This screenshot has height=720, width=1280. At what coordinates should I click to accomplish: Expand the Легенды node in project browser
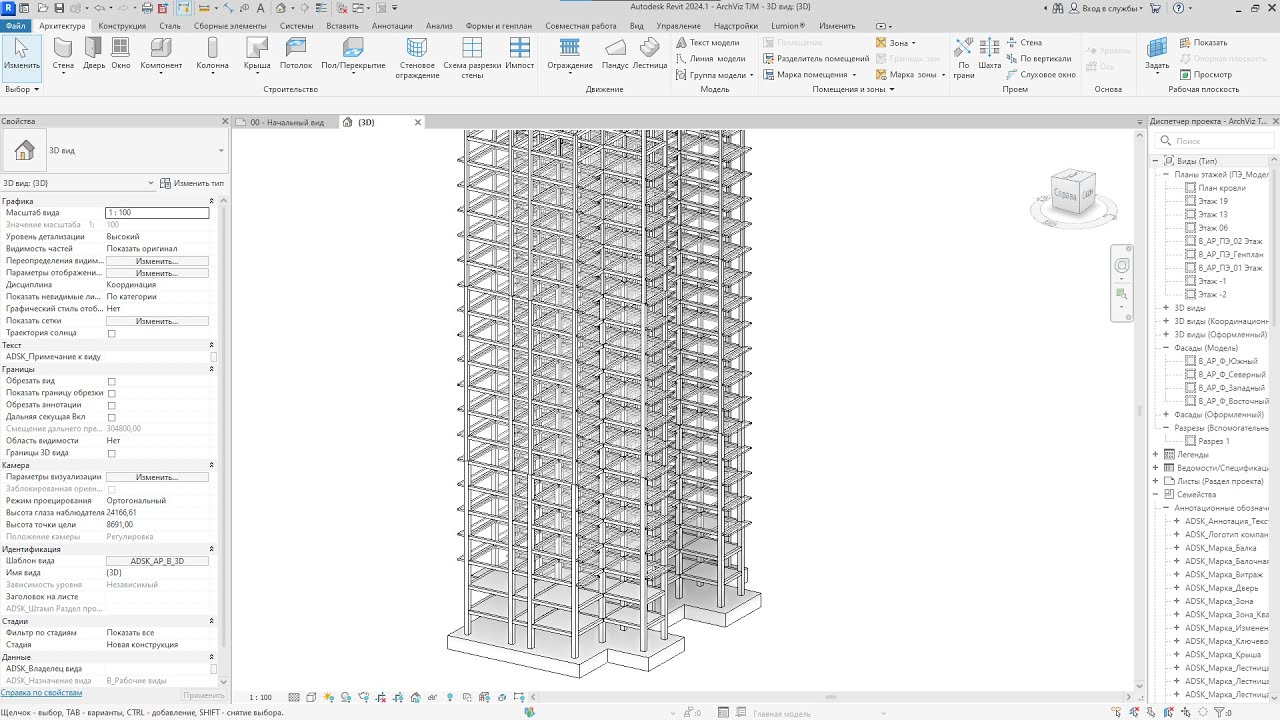[x=1156, y=454]
